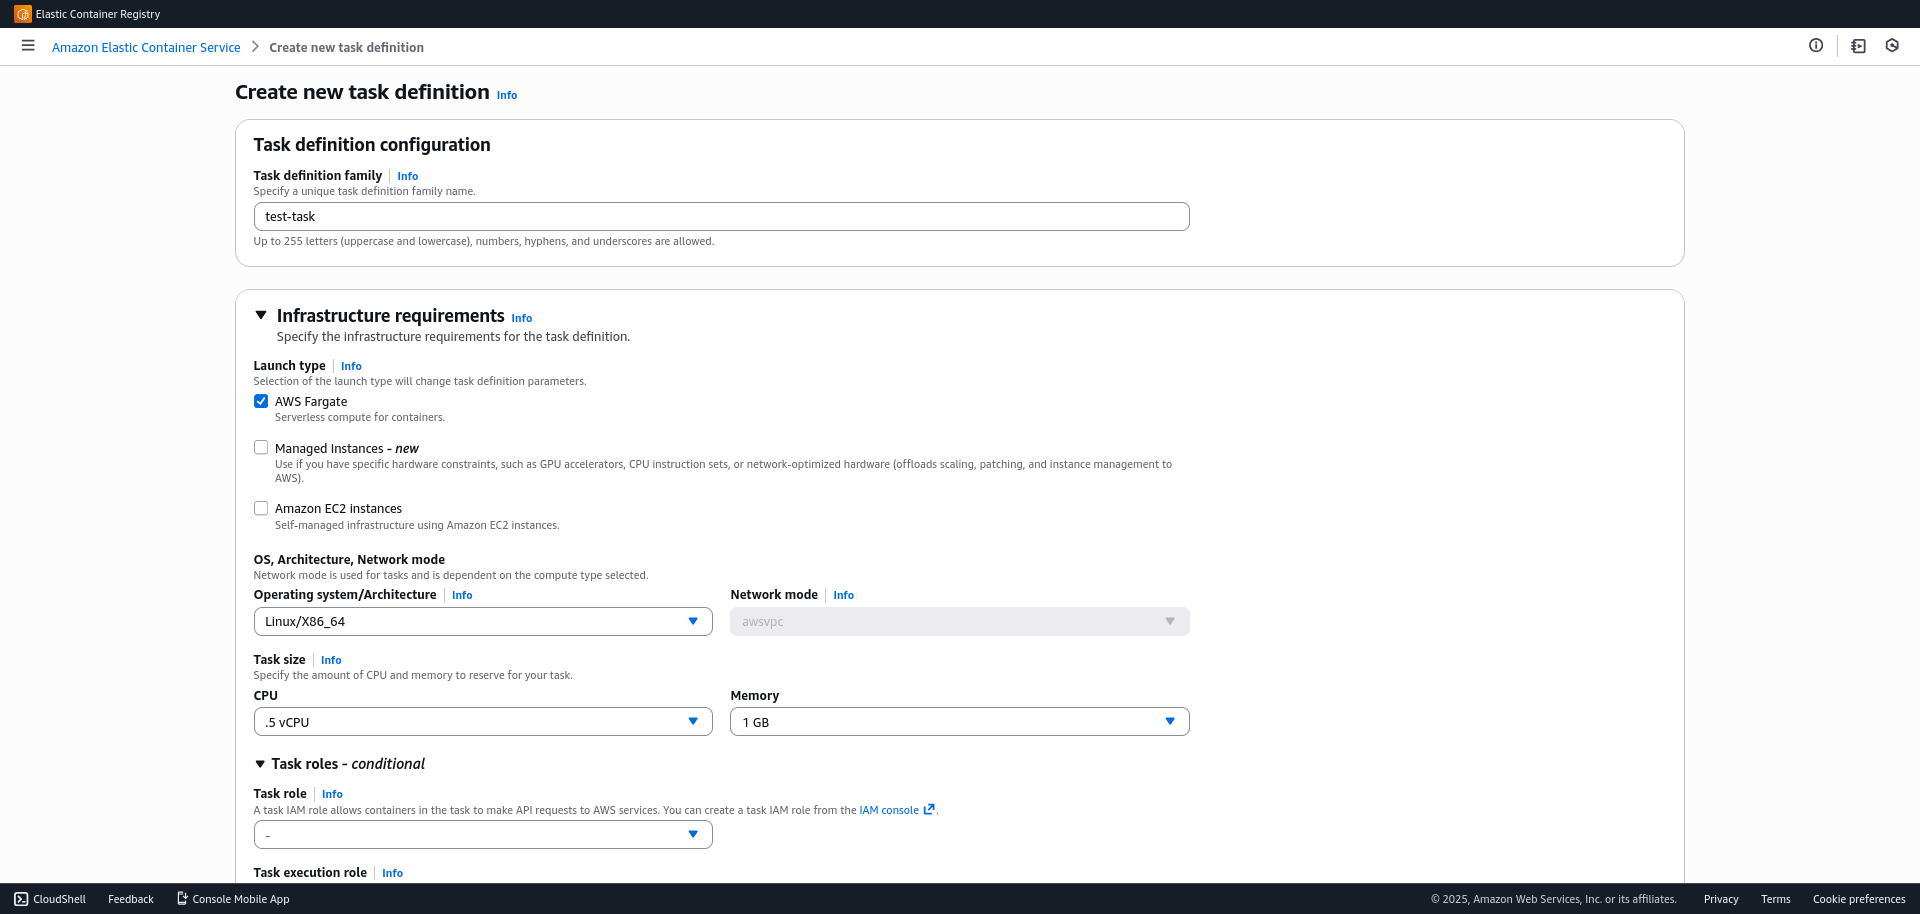Uncheck the AWS Fargate launch type
The image size is (1920, 914).
pyautogui.click(x=260, y=400)
